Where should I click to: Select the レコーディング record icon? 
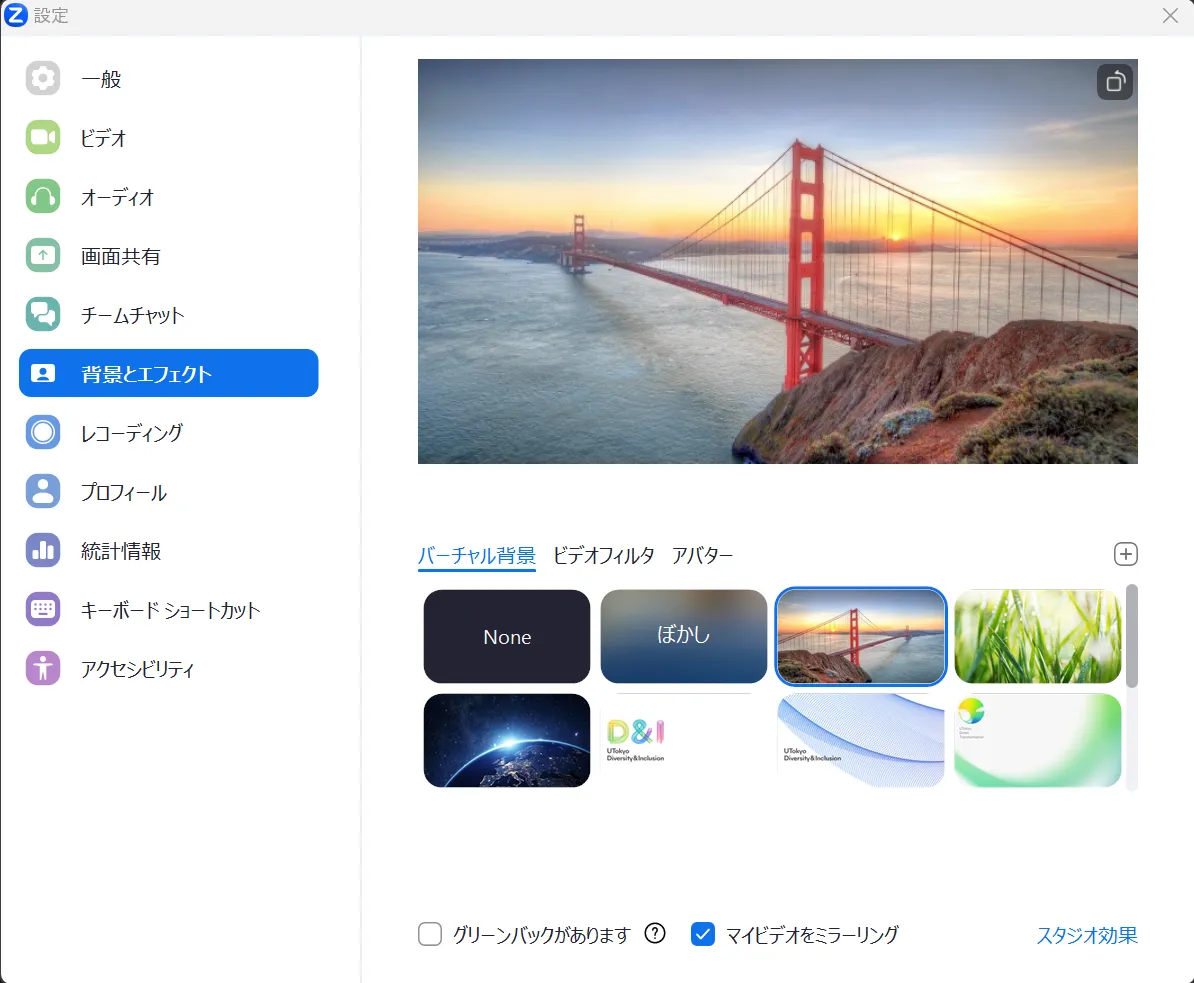pos(43,433)
